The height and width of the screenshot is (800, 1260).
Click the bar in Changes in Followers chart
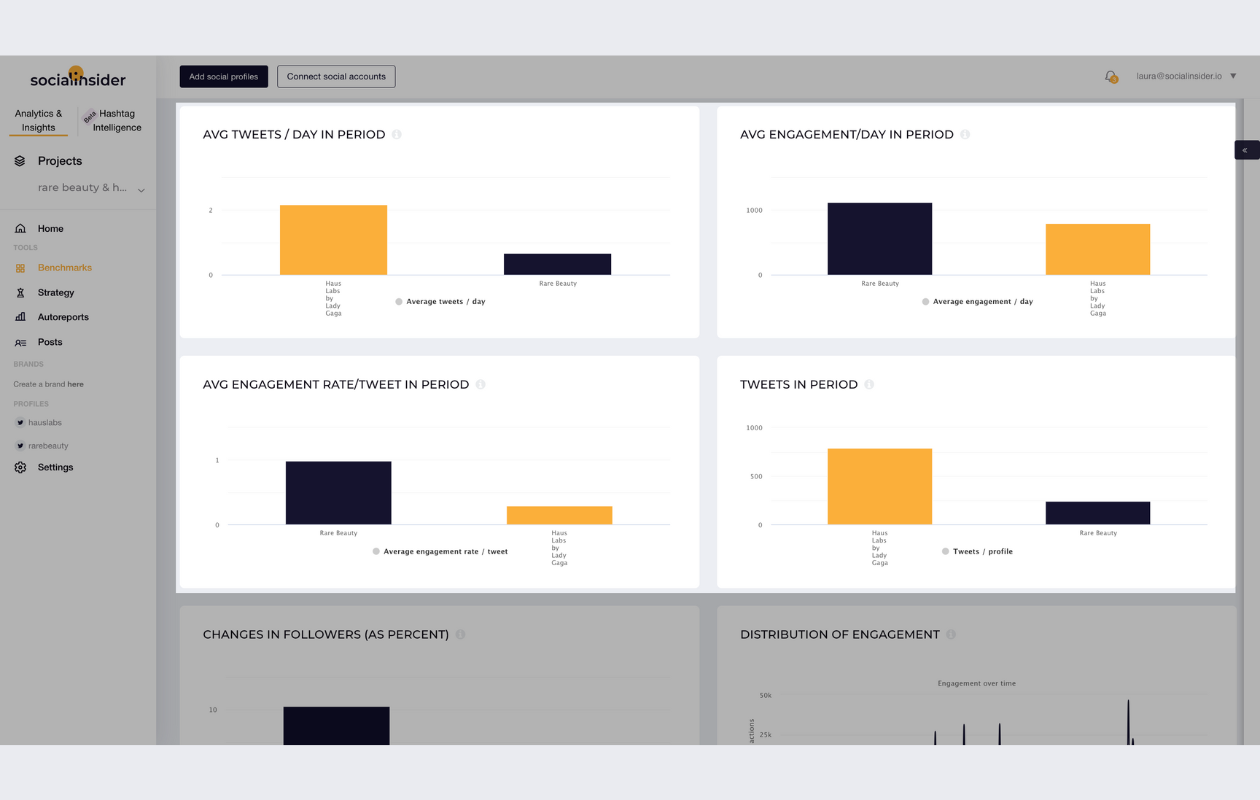(x=336, y=726)
